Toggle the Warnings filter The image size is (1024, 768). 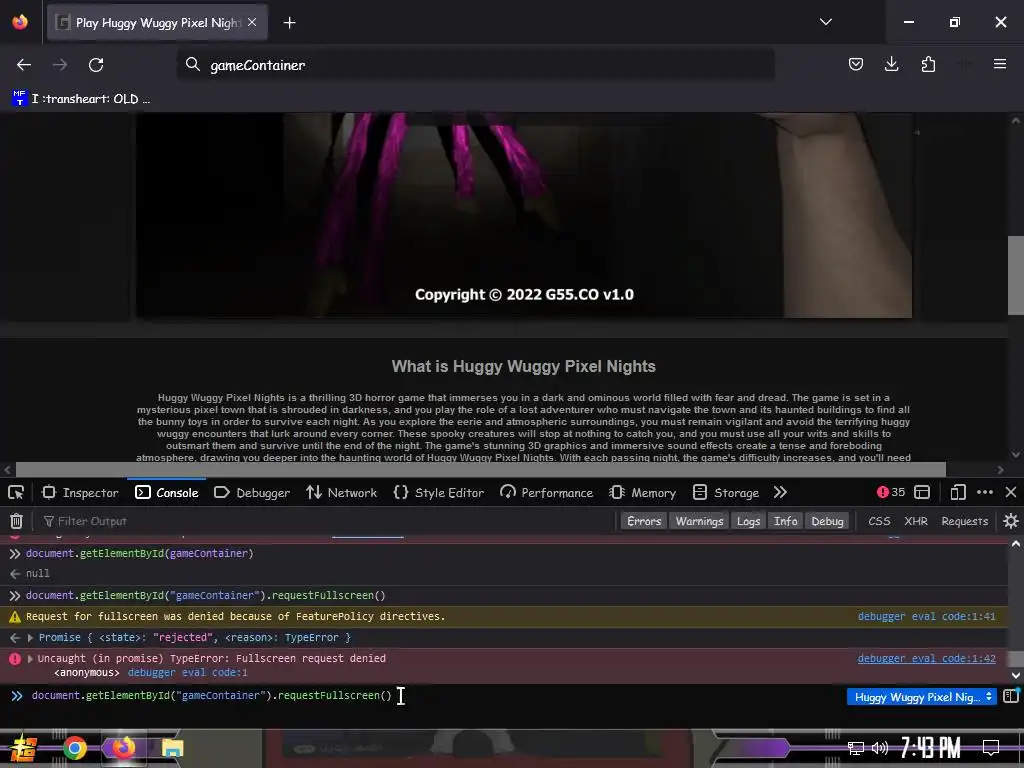(699, 521)
